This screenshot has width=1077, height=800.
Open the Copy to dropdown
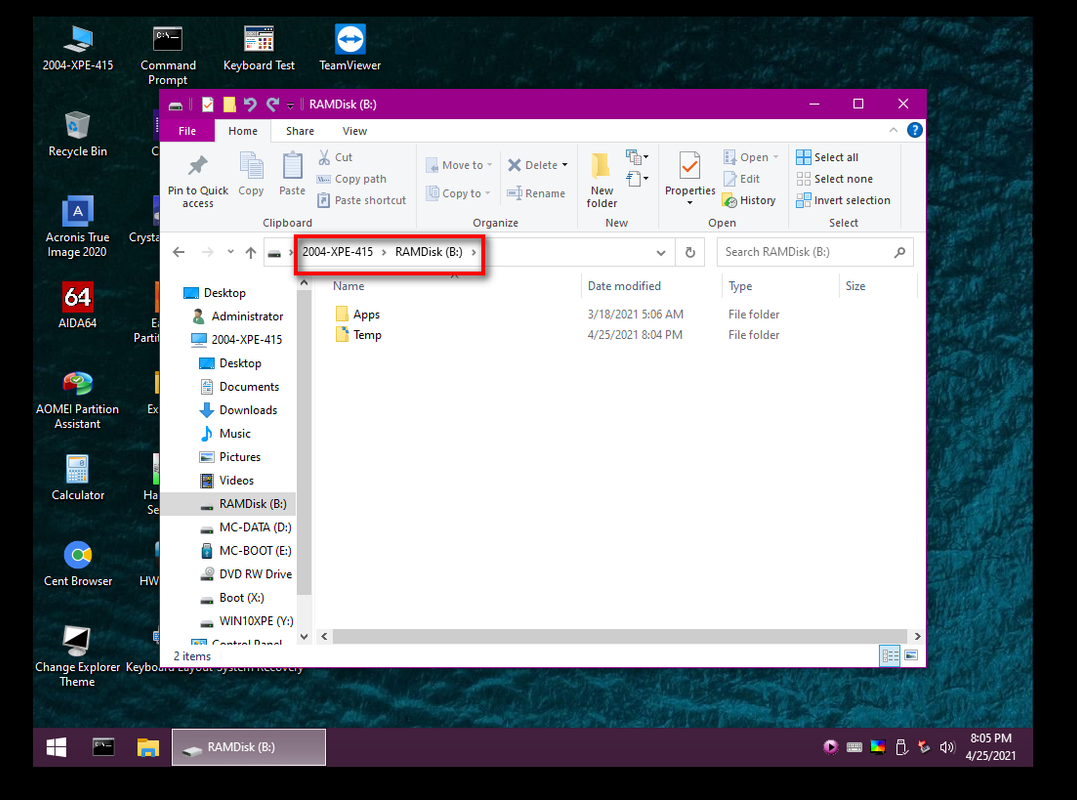coord(457,194)
